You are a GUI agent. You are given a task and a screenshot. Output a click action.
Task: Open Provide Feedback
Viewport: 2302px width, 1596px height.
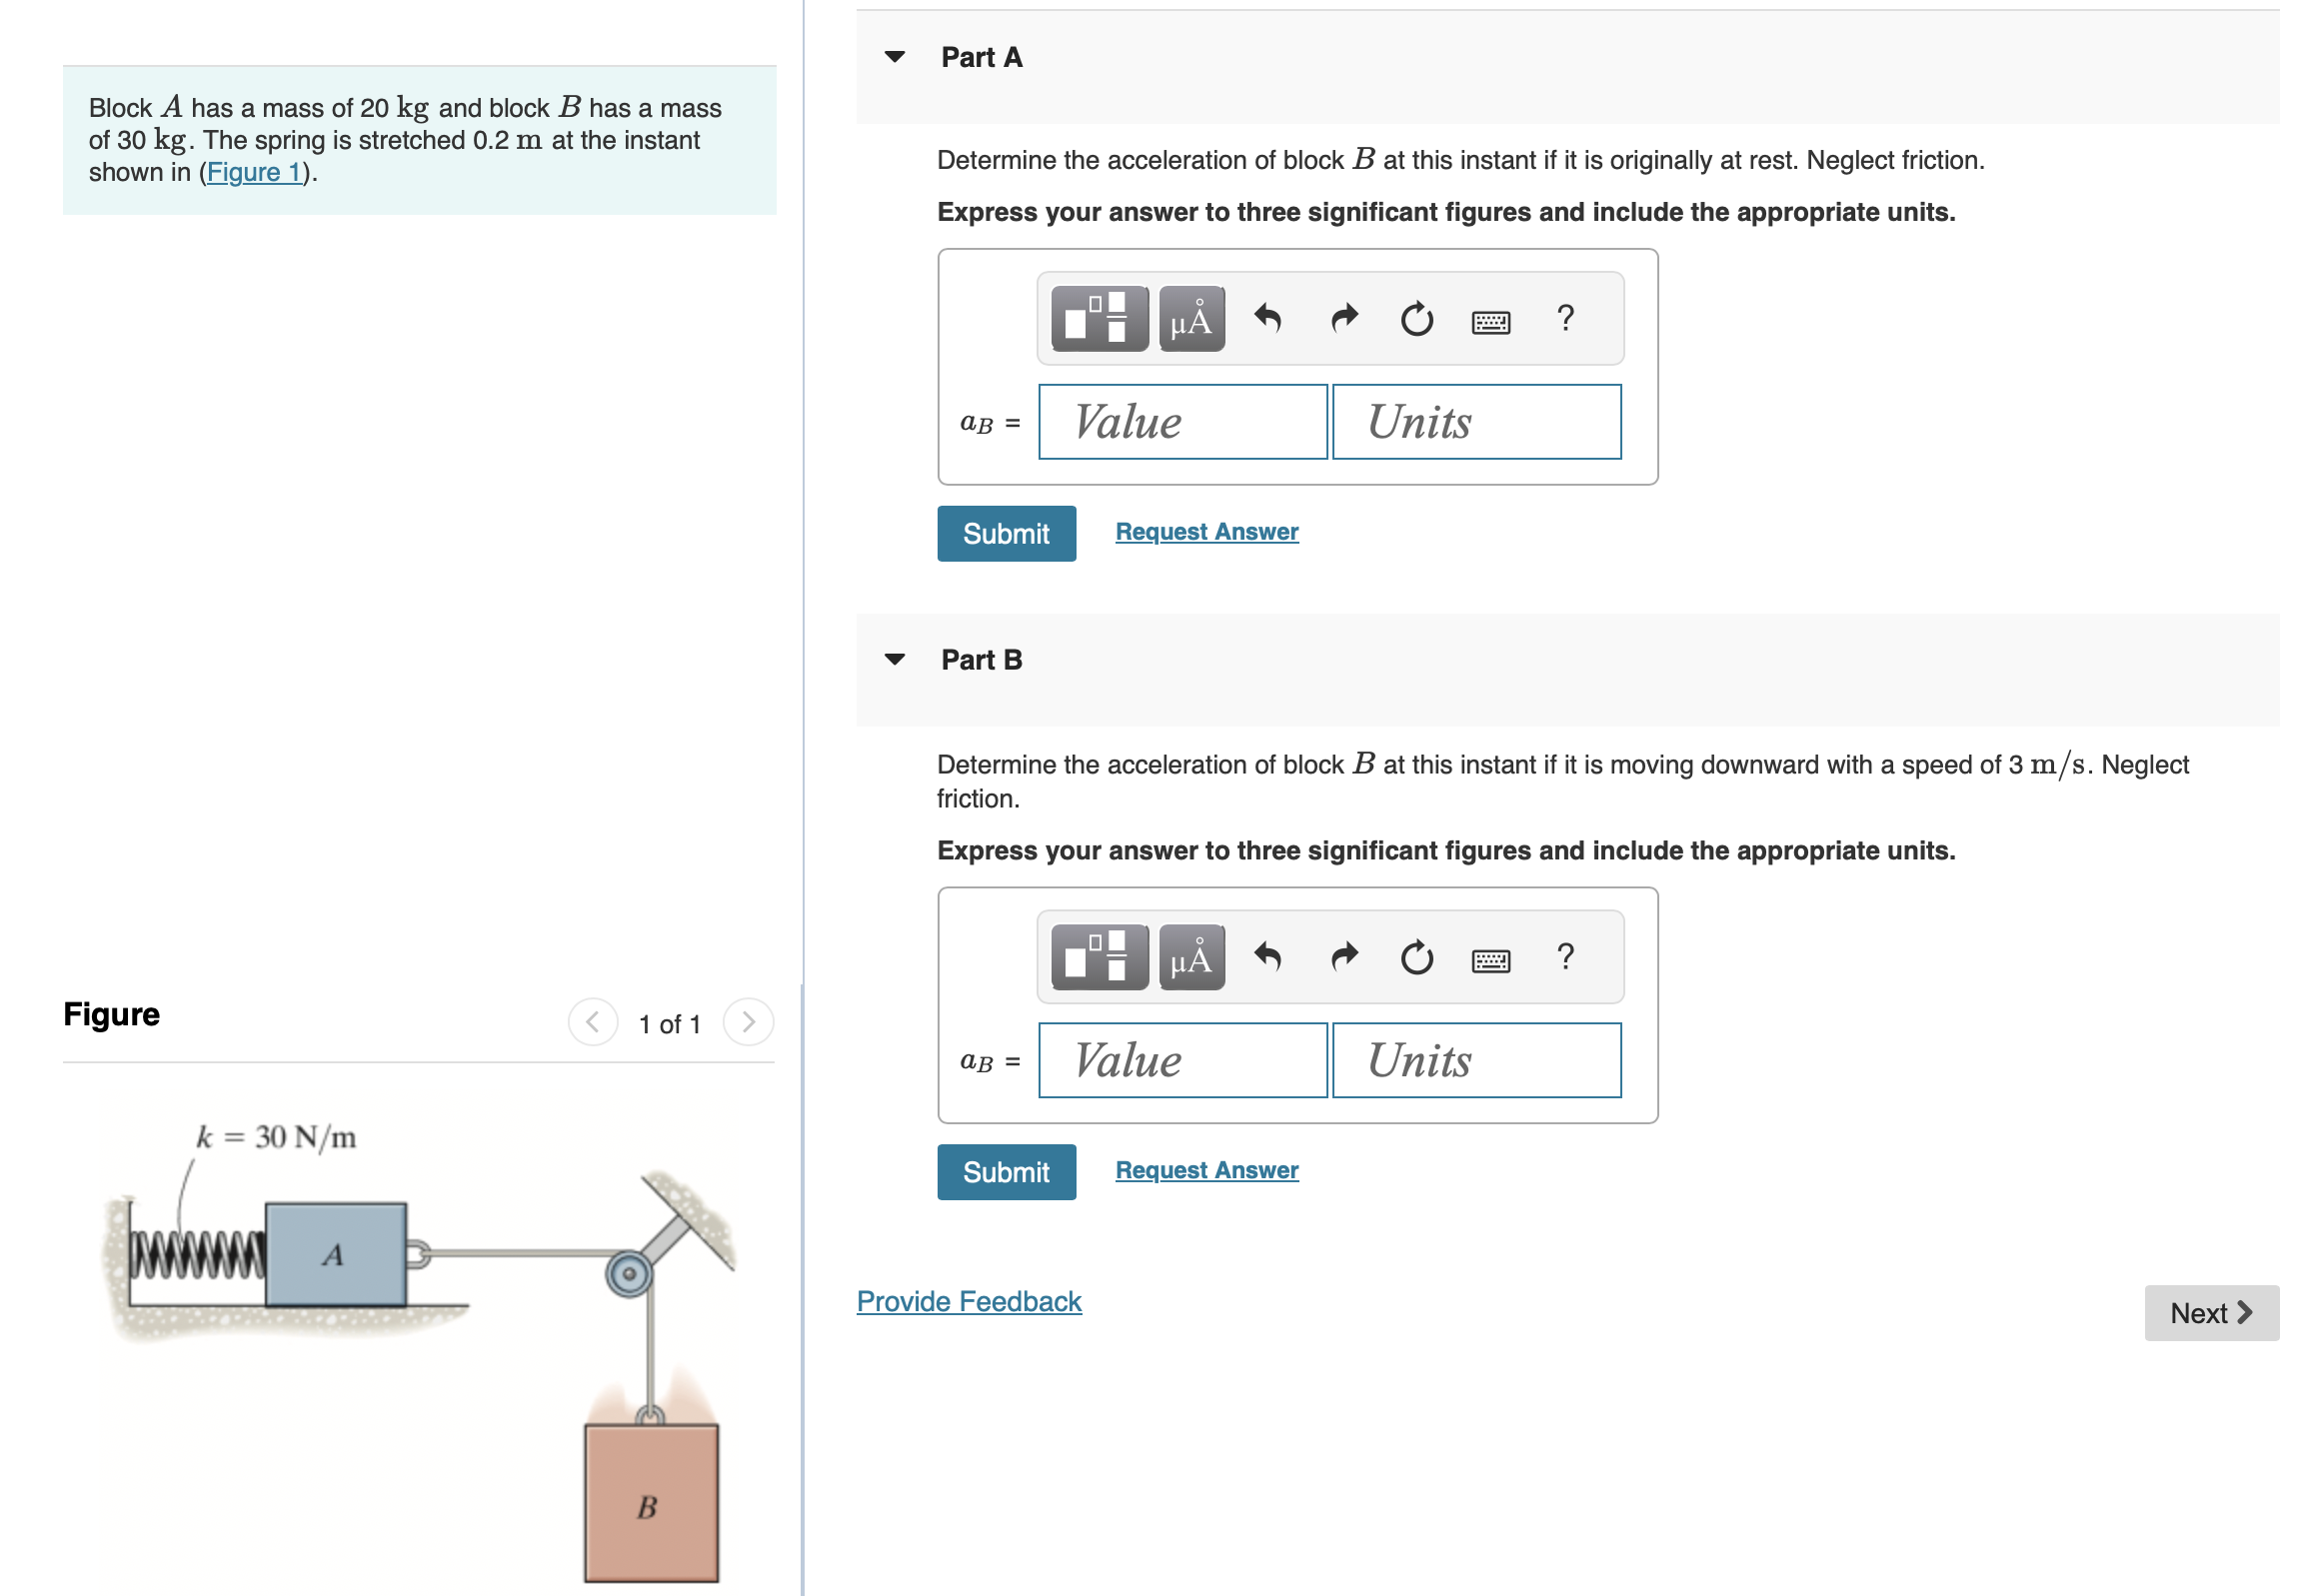[x=968, y=1301]
